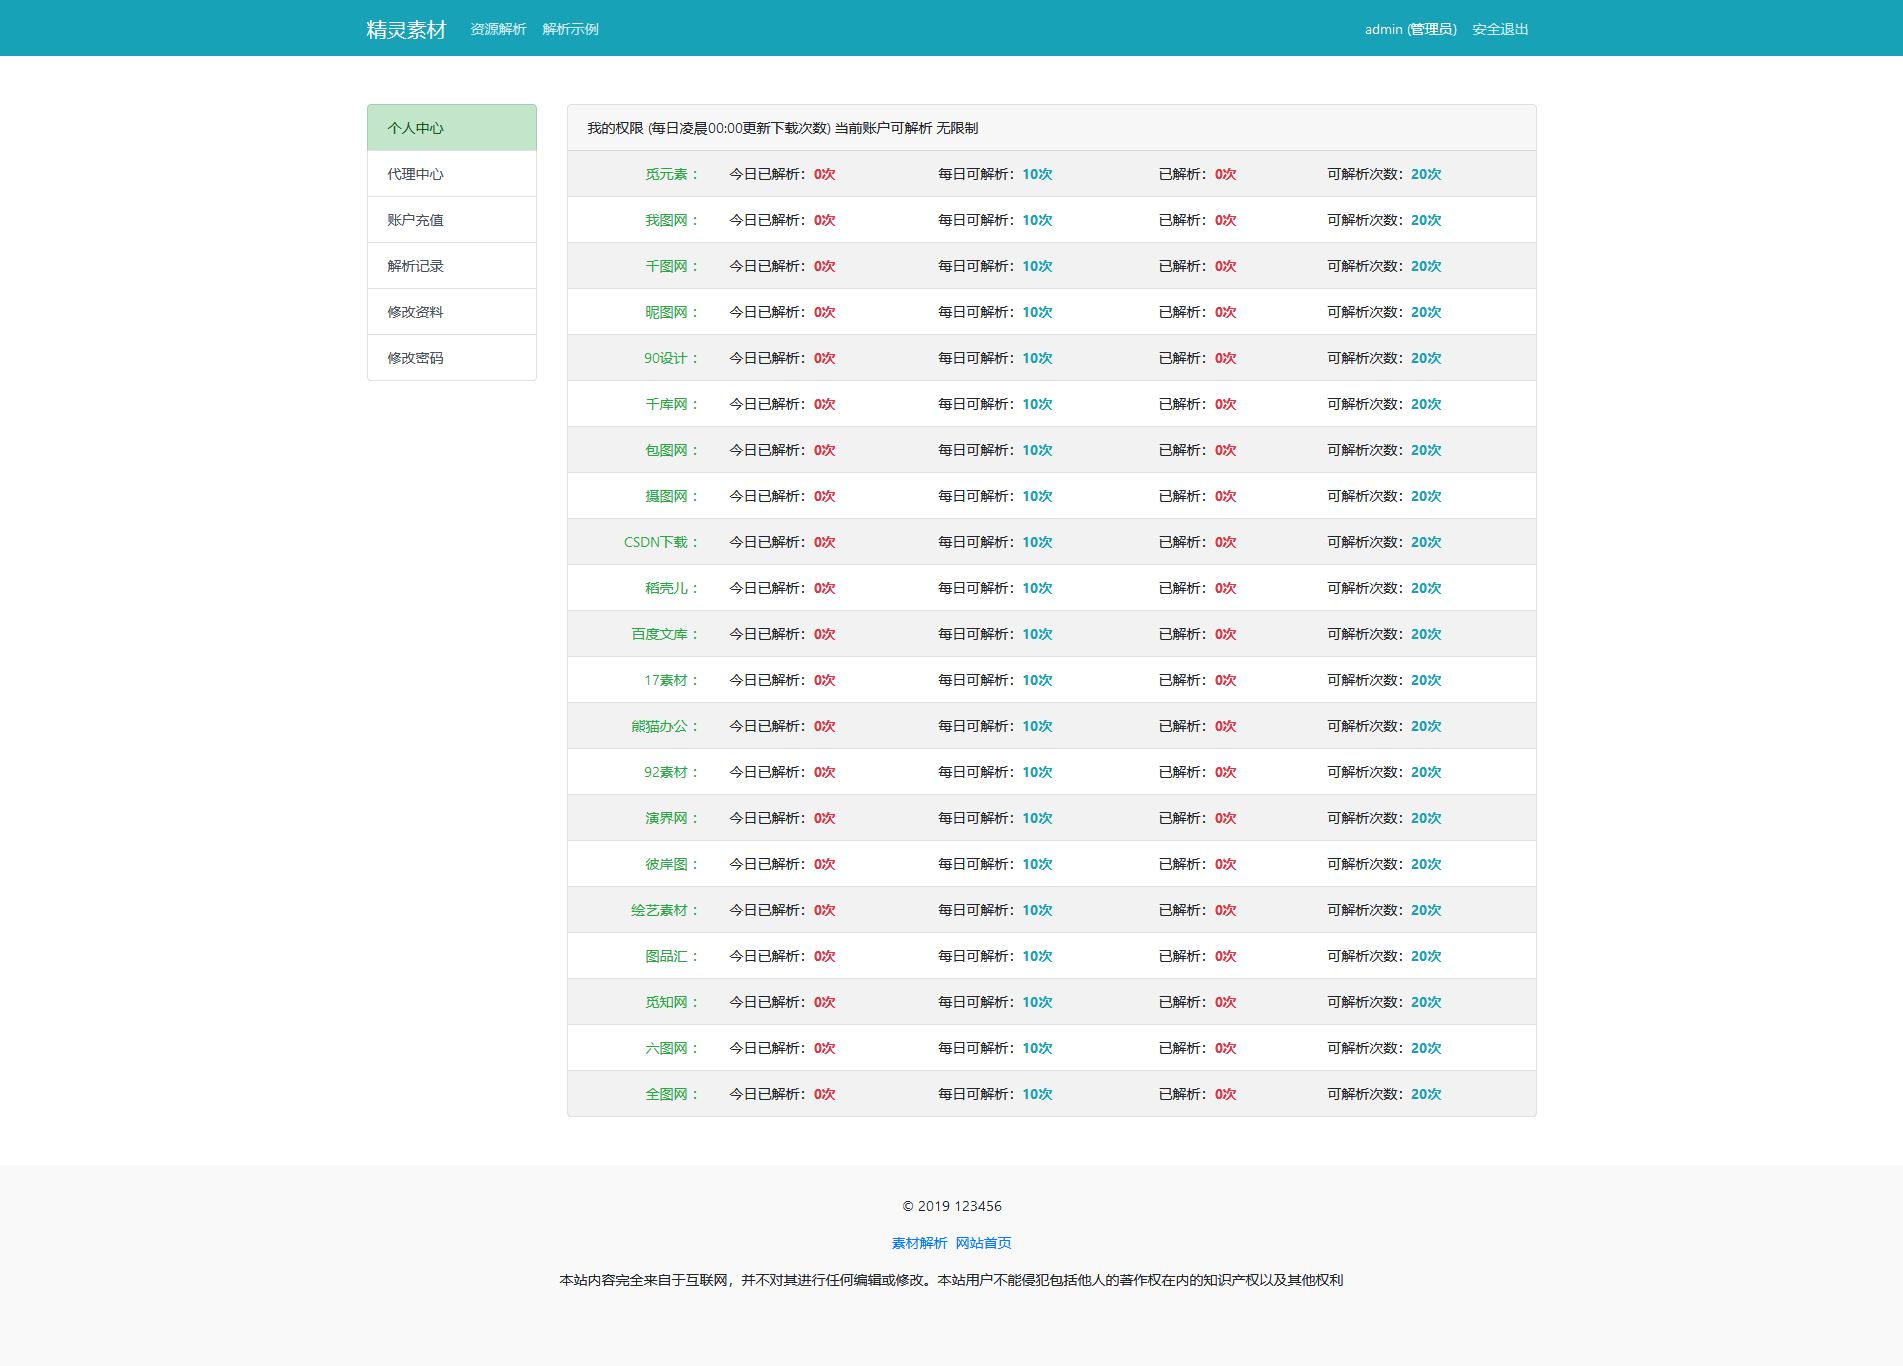
Task: Click the 精灵素材 site logo
Action: (405, 30)
